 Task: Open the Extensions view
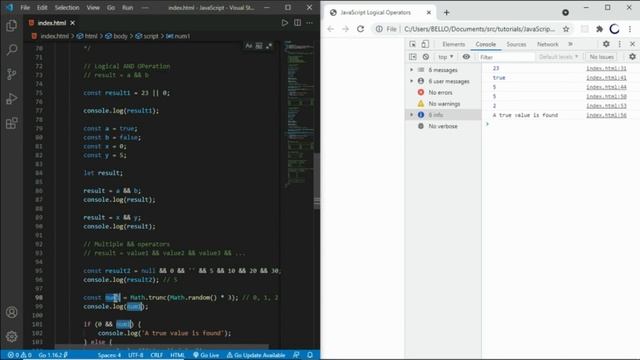11,123
